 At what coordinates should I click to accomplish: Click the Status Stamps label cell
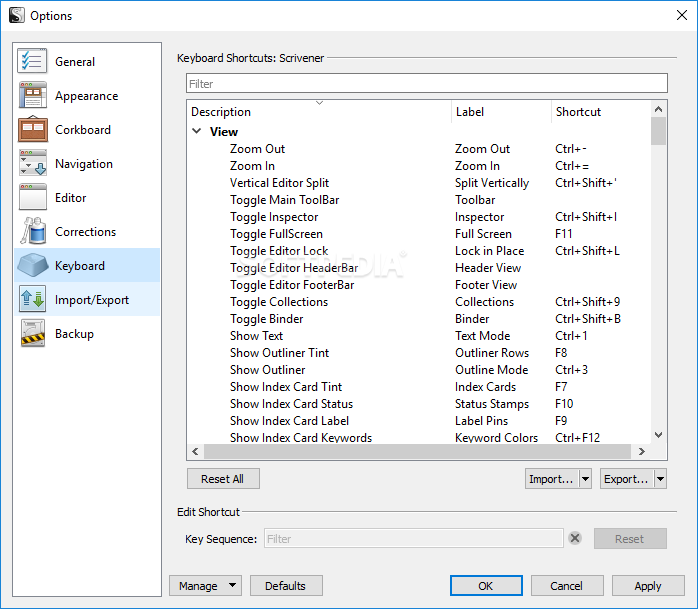[492, 404]
